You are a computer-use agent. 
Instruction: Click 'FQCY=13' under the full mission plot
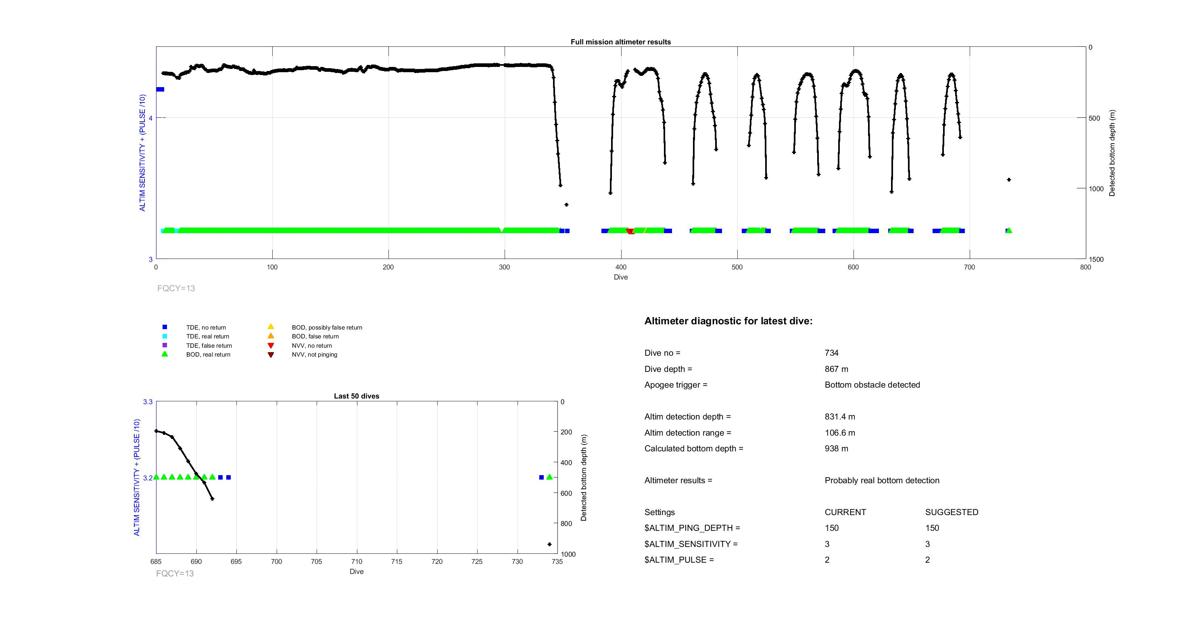[x=176, y=288]
